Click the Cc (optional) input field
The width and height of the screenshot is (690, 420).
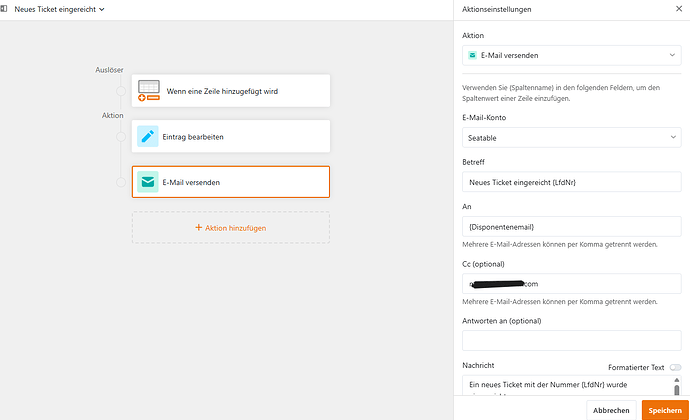coord(572,284)
